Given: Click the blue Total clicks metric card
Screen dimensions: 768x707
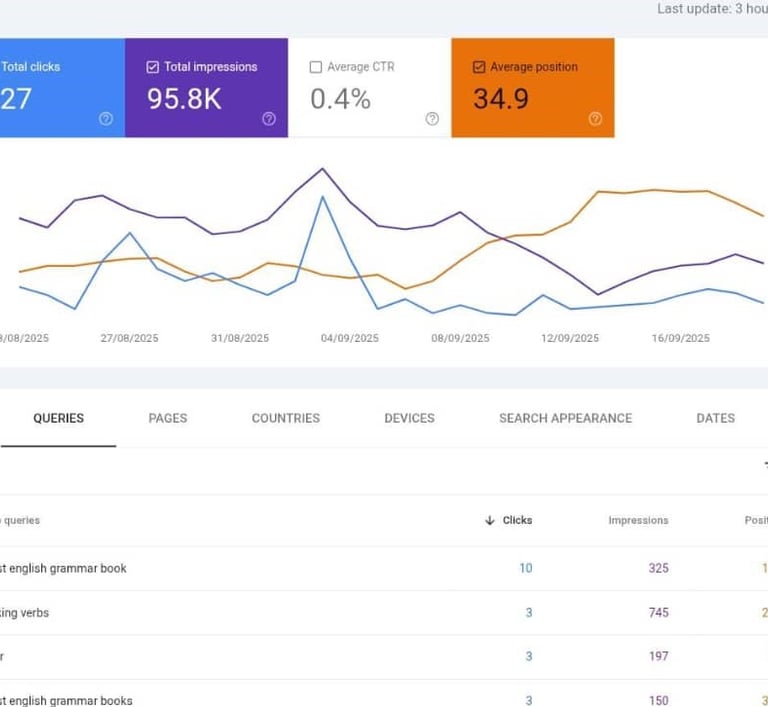Looking at the screenshot, I should (x=60, y=87).
